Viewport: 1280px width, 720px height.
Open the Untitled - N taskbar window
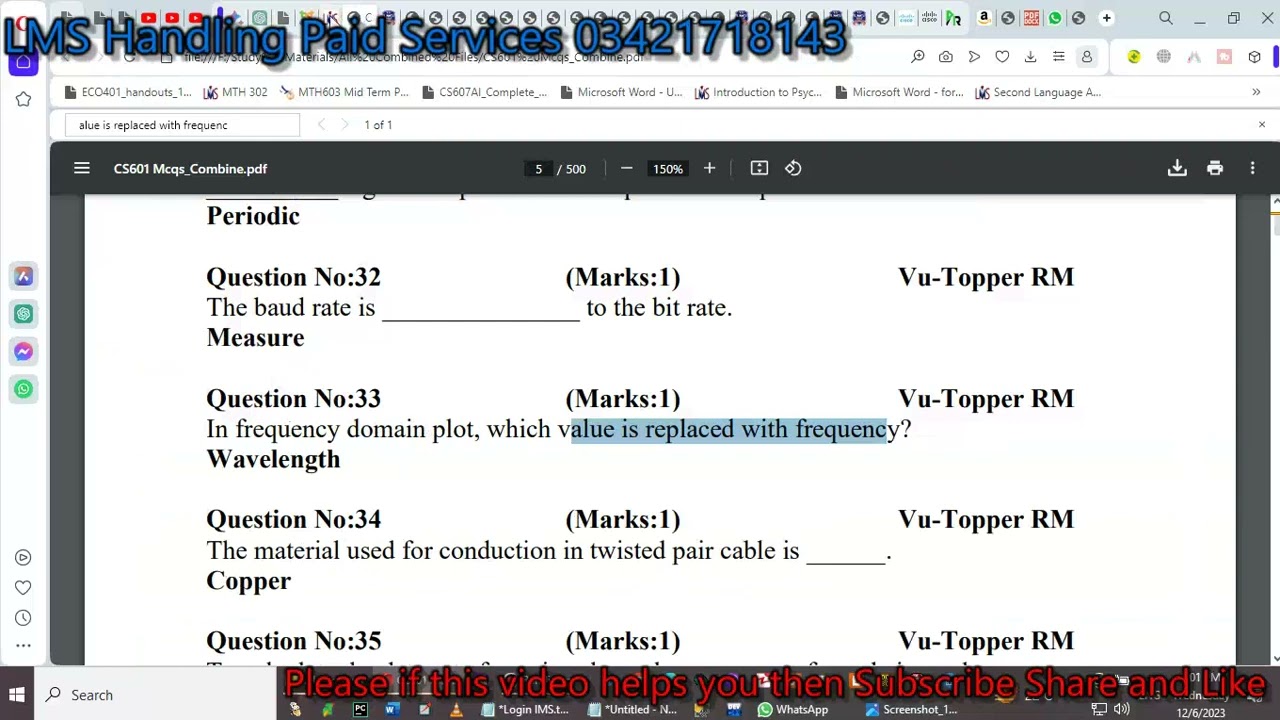point(633,710)
